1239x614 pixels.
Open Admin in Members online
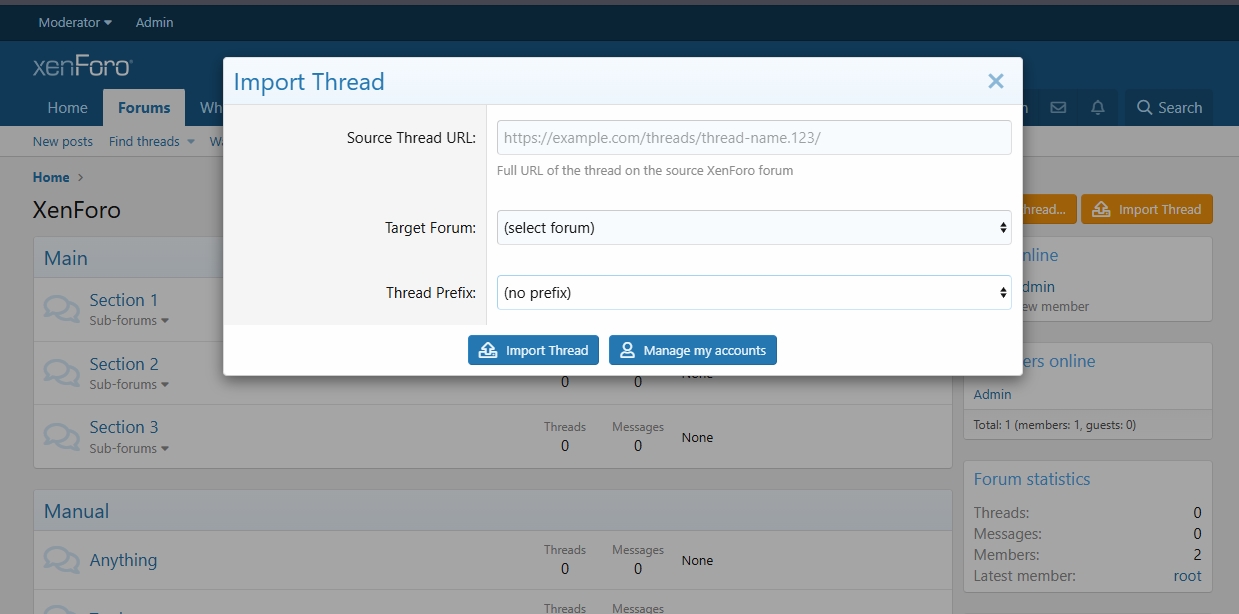pos(992,394)
